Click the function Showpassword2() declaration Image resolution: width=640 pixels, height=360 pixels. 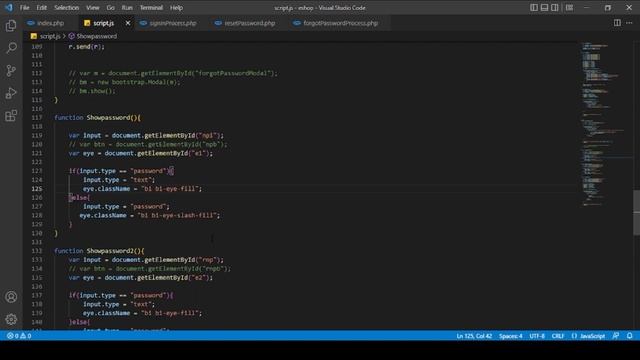tap(99, 251)
